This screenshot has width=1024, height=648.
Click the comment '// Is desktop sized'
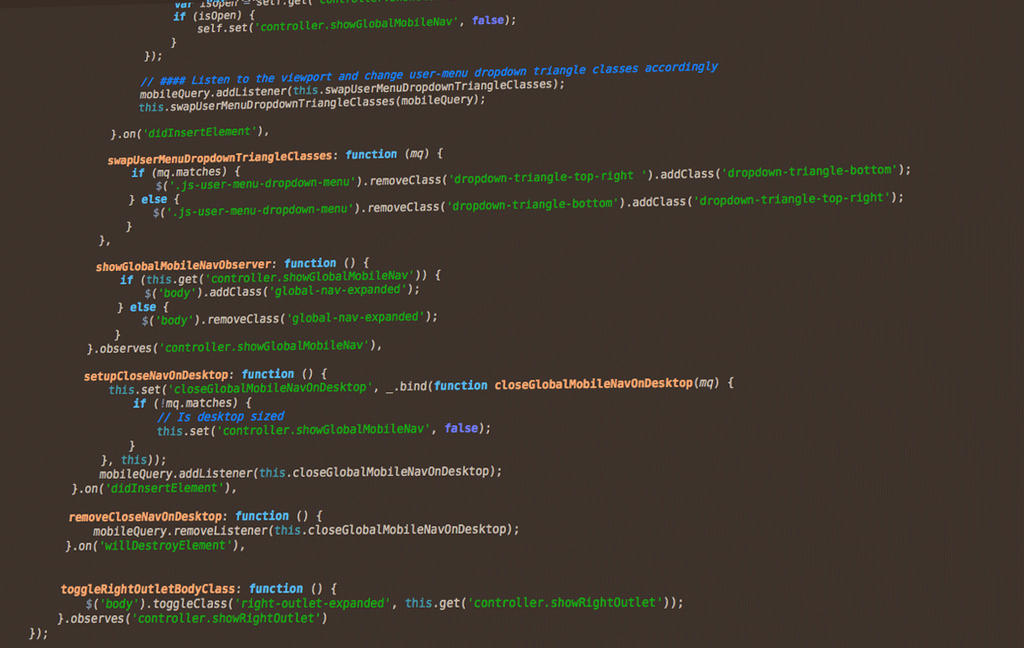point(220,417)
